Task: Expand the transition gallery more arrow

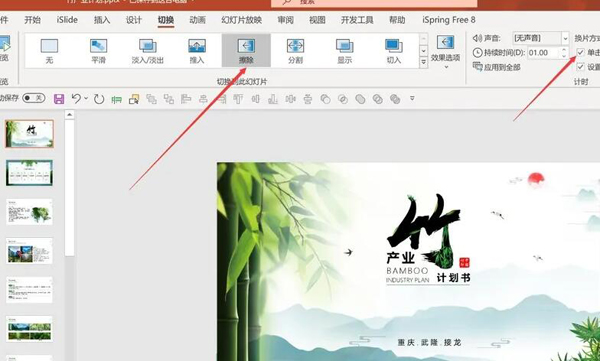Action: click(x=423, y=62)
